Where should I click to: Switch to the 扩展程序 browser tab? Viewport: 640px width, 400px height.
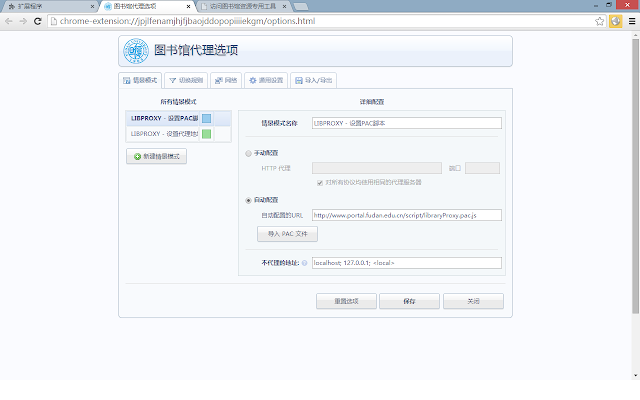point(49,6)
